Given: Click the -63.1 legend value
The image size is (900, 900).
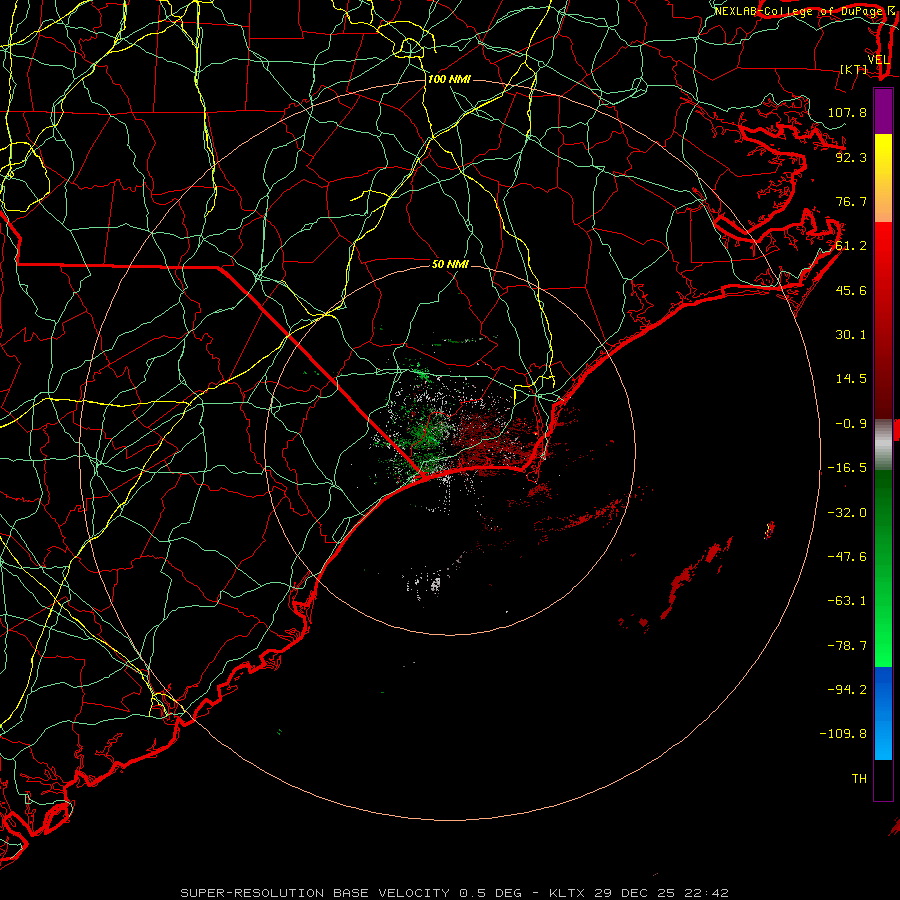Looking at the screenshot, I should tap(847, 601).
